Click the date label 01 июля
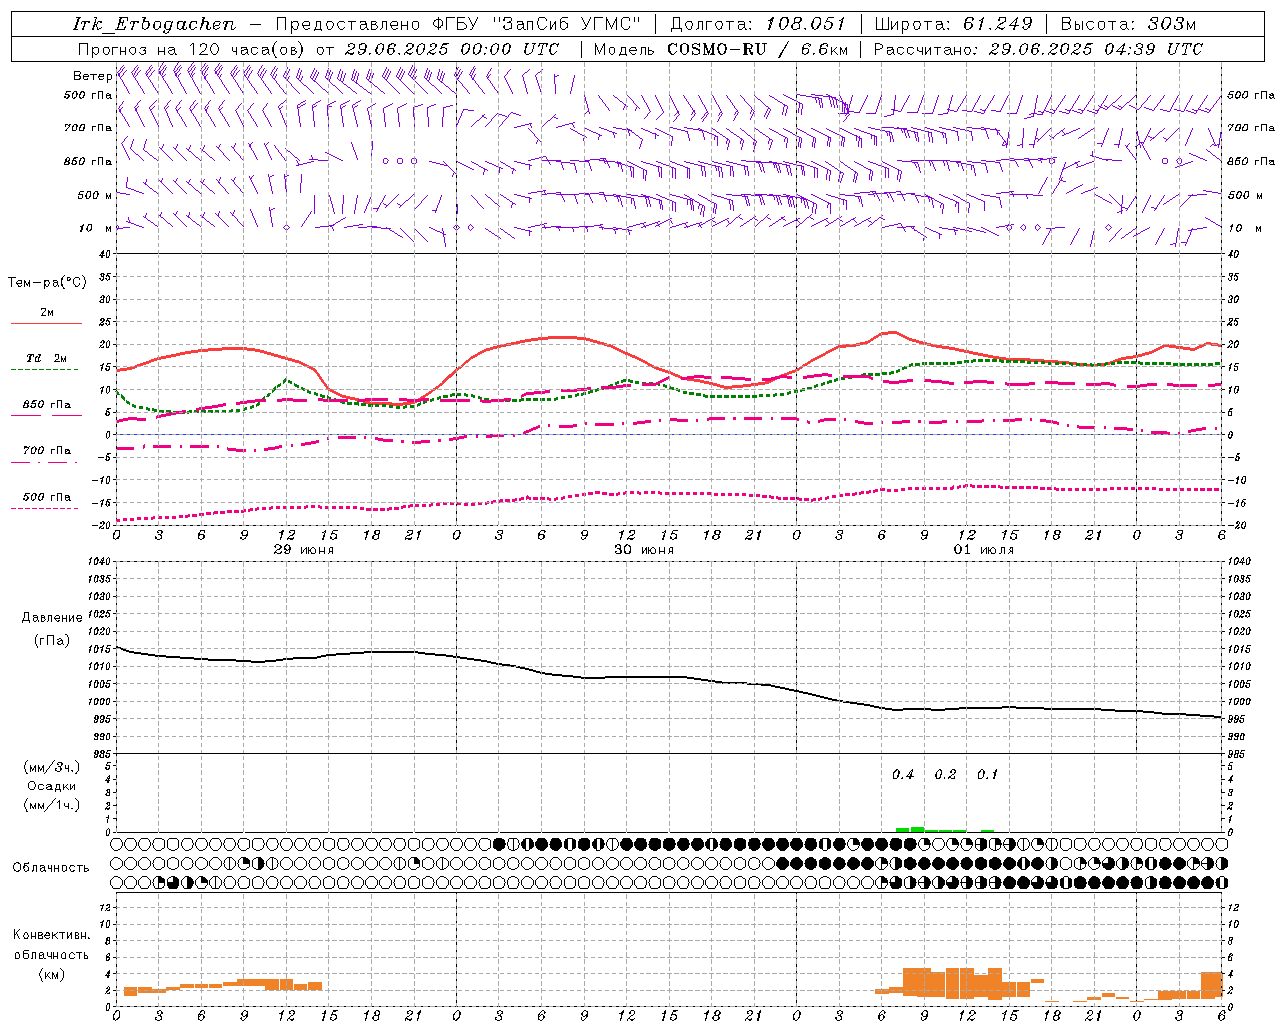The height and width of the screenshot is (1024, 1280). 983,550
